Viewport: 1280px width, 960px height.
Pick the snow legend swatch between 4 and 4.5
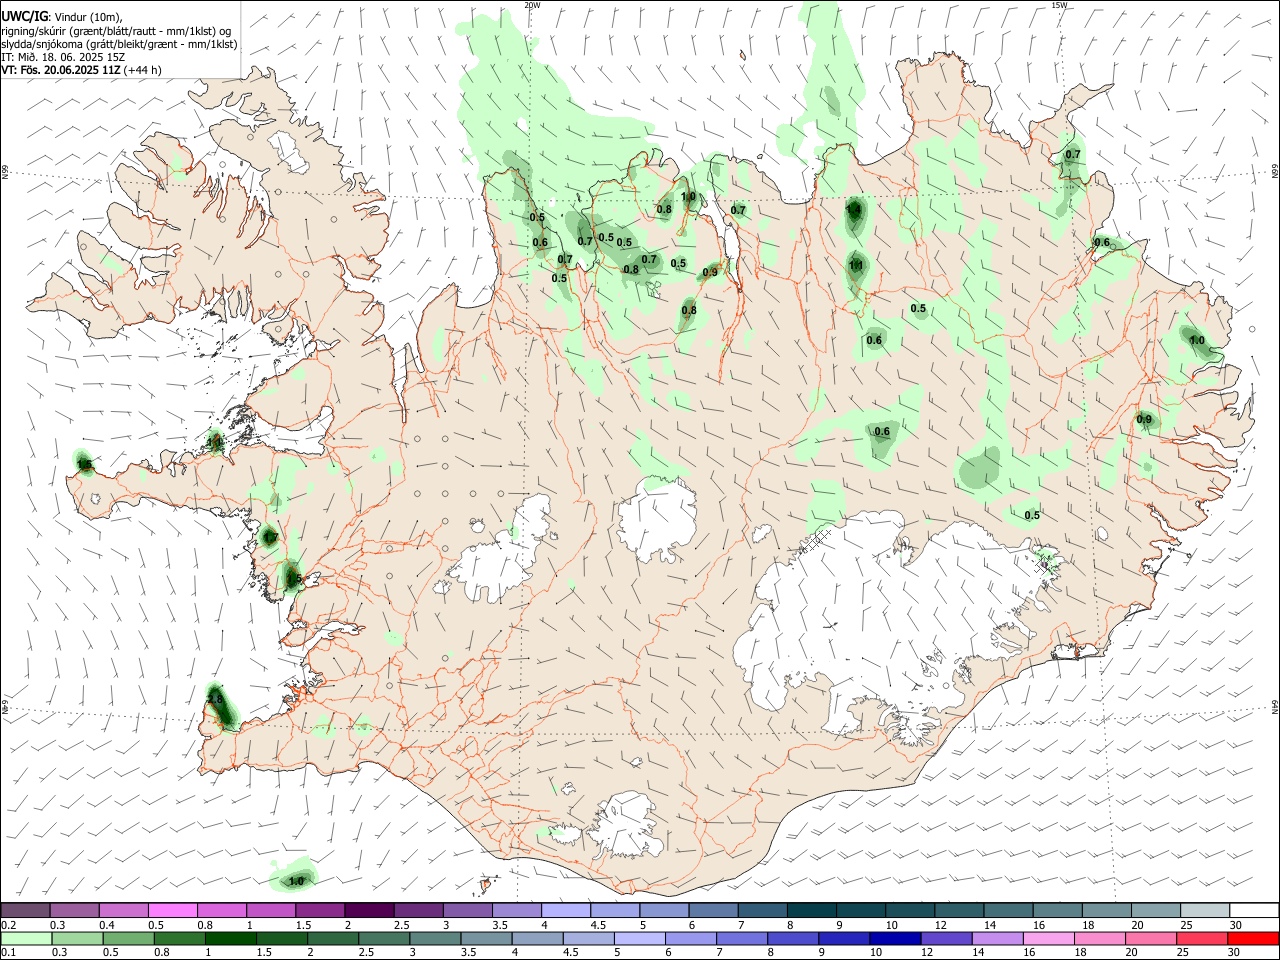[566, 911]
